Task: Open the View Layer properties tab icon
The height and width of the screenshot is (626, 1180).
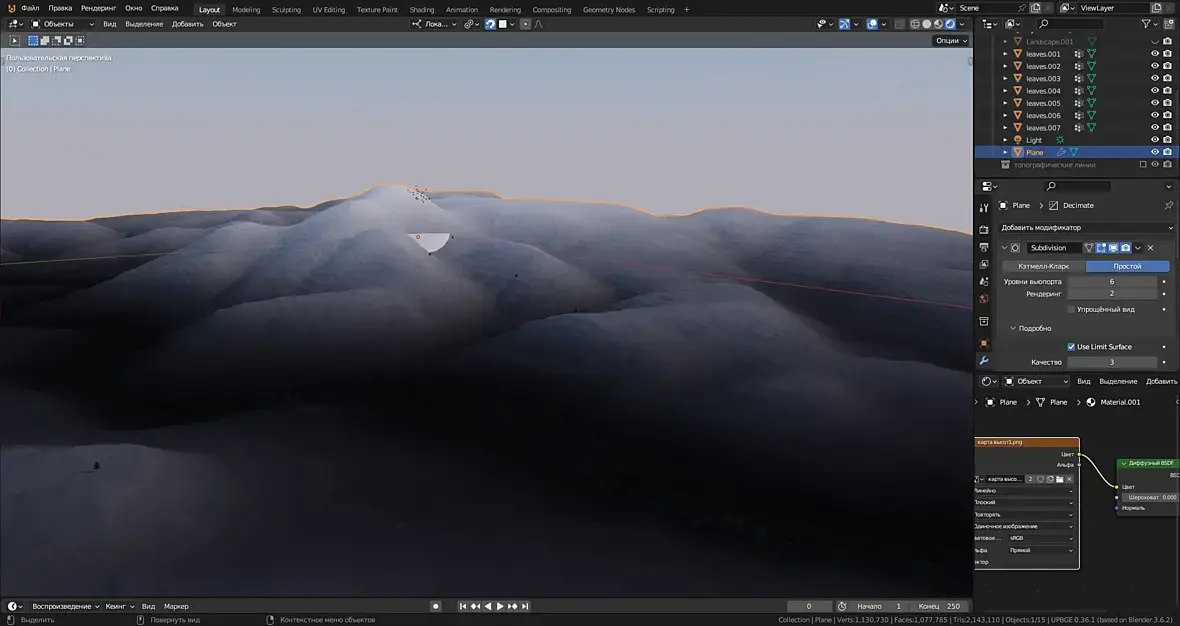Action: click(x=984, y=264)
